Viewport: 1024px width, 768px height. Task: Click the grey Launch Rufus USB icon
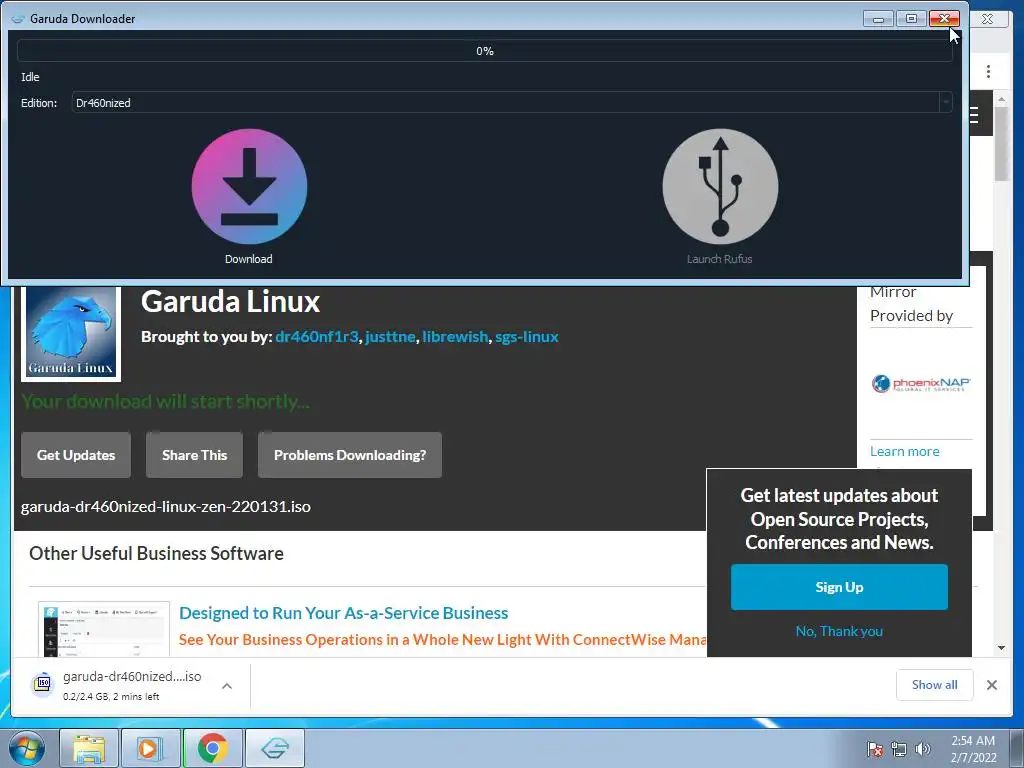pyautogui.click(x=720, y=186)
